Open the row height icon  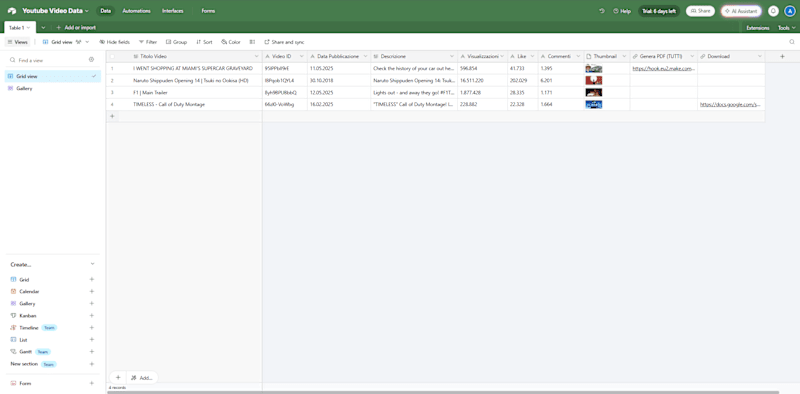pos(252,42)
